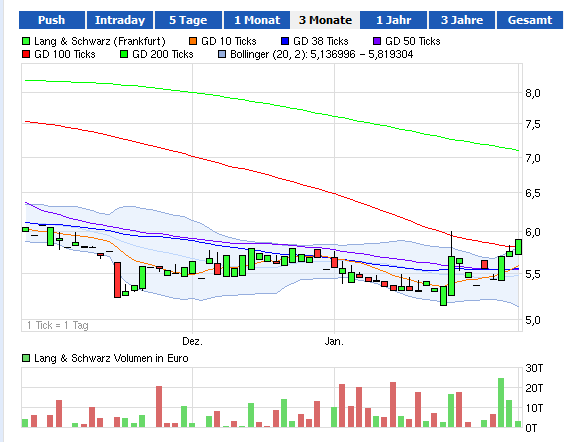Open the Gesamt full history tab
Image resolution: width=565 pixels, height=442 pixels.
(530, 20)
